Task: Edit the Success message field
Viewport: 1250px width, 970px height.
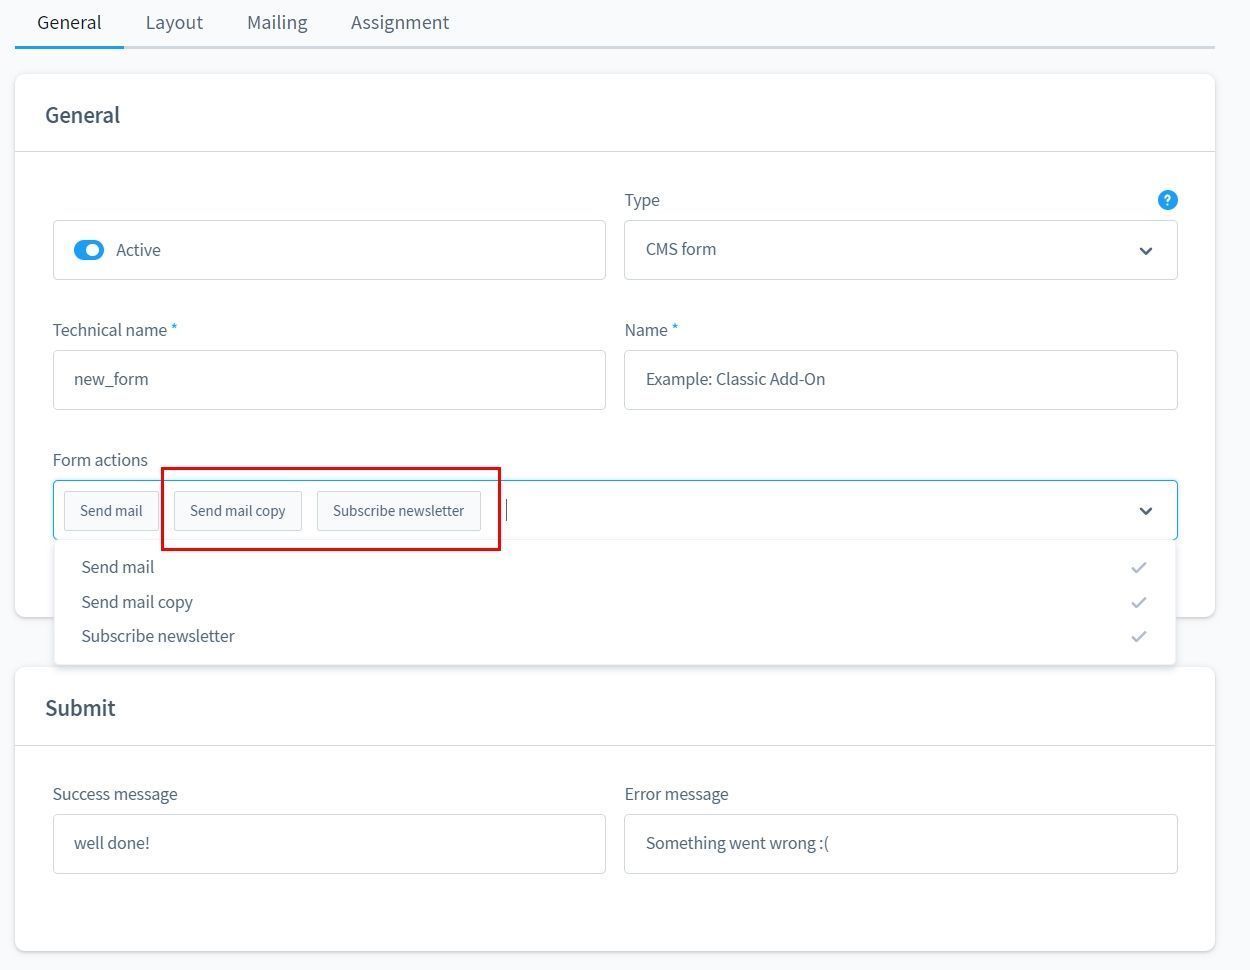Action: (329, 844)
